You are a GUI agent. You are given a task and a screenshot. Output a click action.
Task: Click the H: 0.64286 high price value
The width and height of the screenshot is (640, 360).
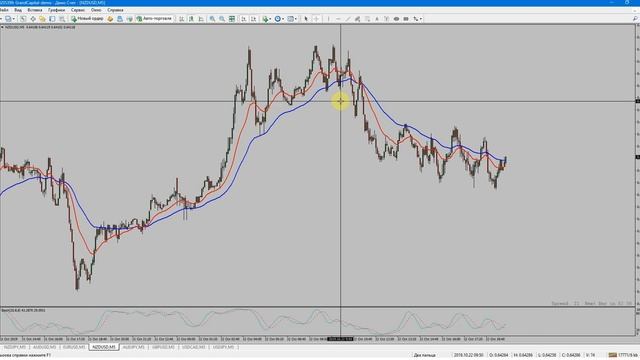click(523, 355)
